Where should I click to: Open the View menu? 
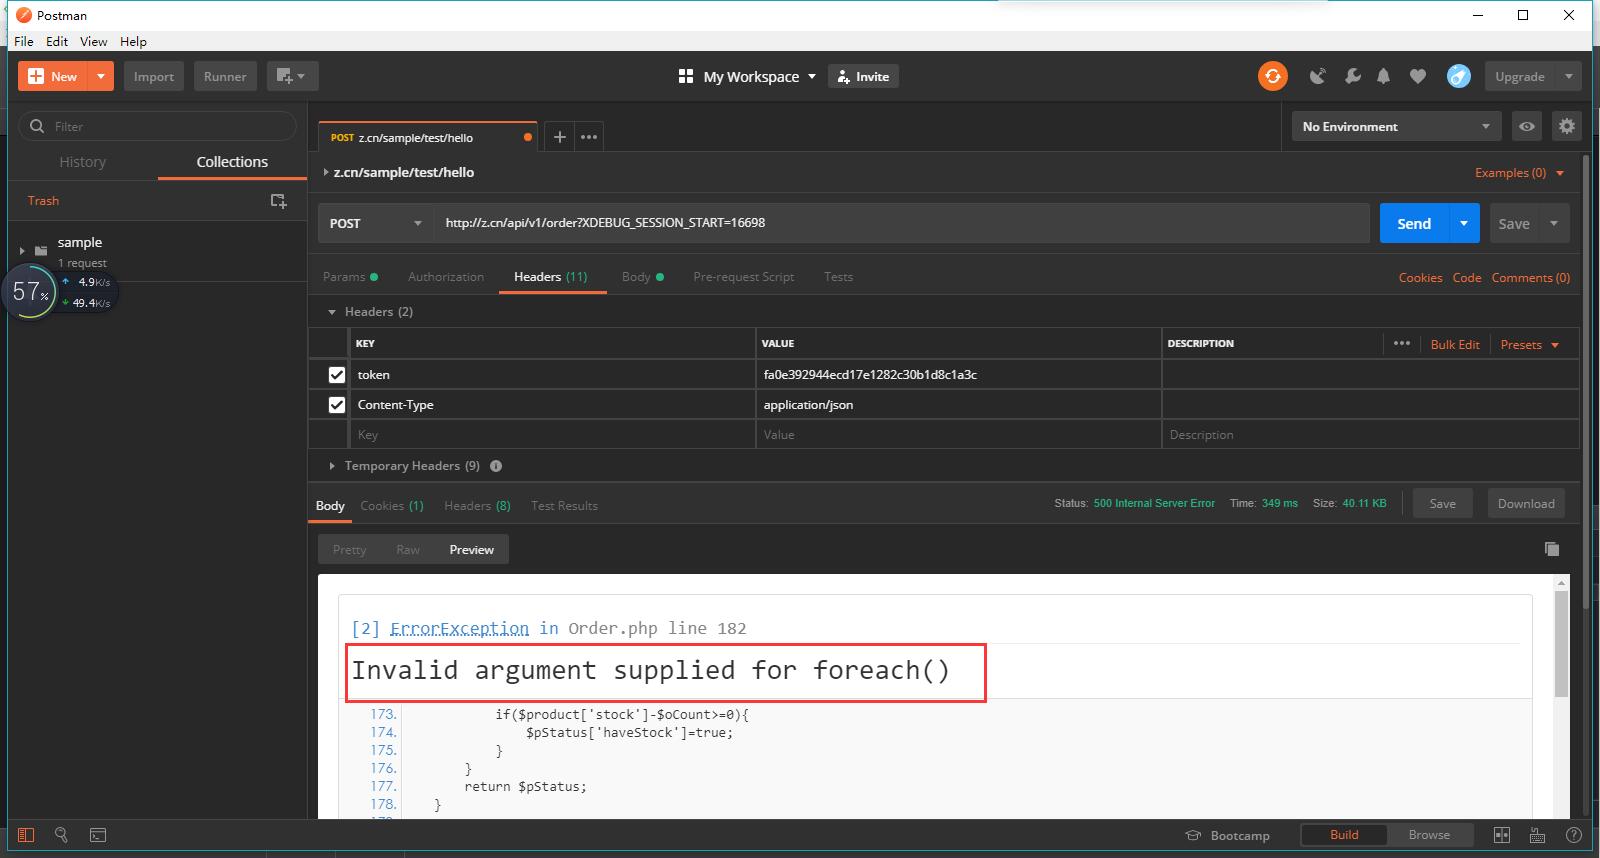coord(94,41)
